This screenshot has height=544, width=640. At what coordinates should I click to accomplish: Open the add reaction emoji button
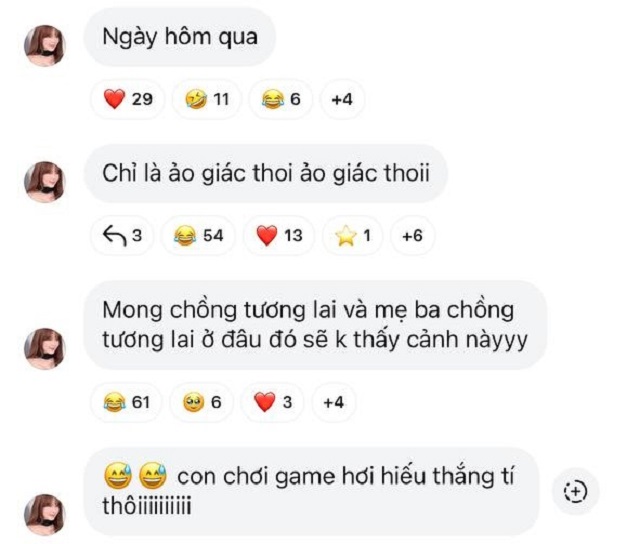576,491
